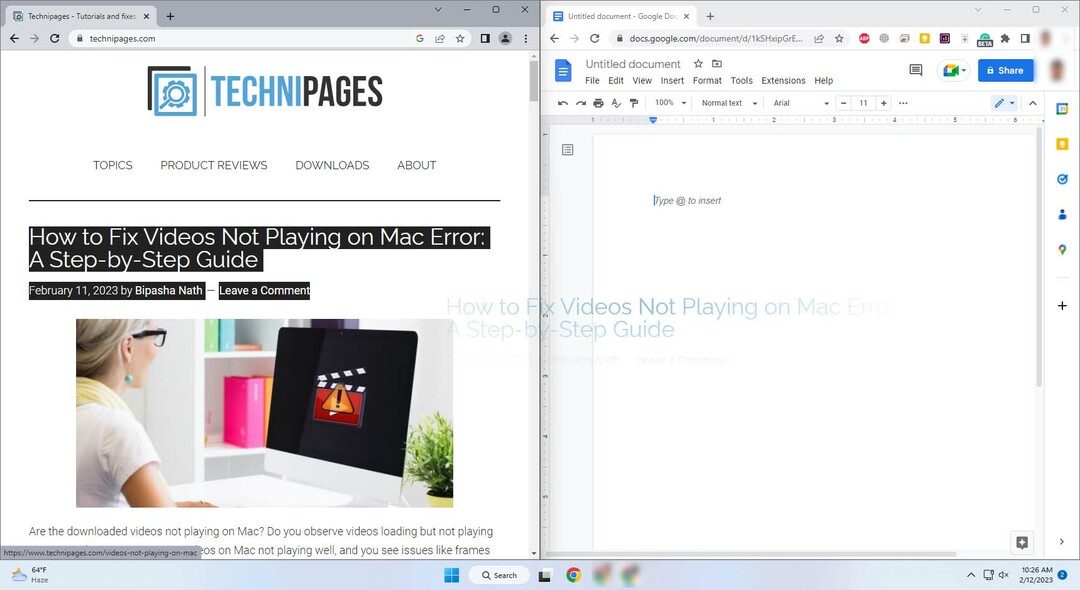Open Google Calendar in the side panel
Screen dimensions: 1080x590
(x=1062, y=109)
